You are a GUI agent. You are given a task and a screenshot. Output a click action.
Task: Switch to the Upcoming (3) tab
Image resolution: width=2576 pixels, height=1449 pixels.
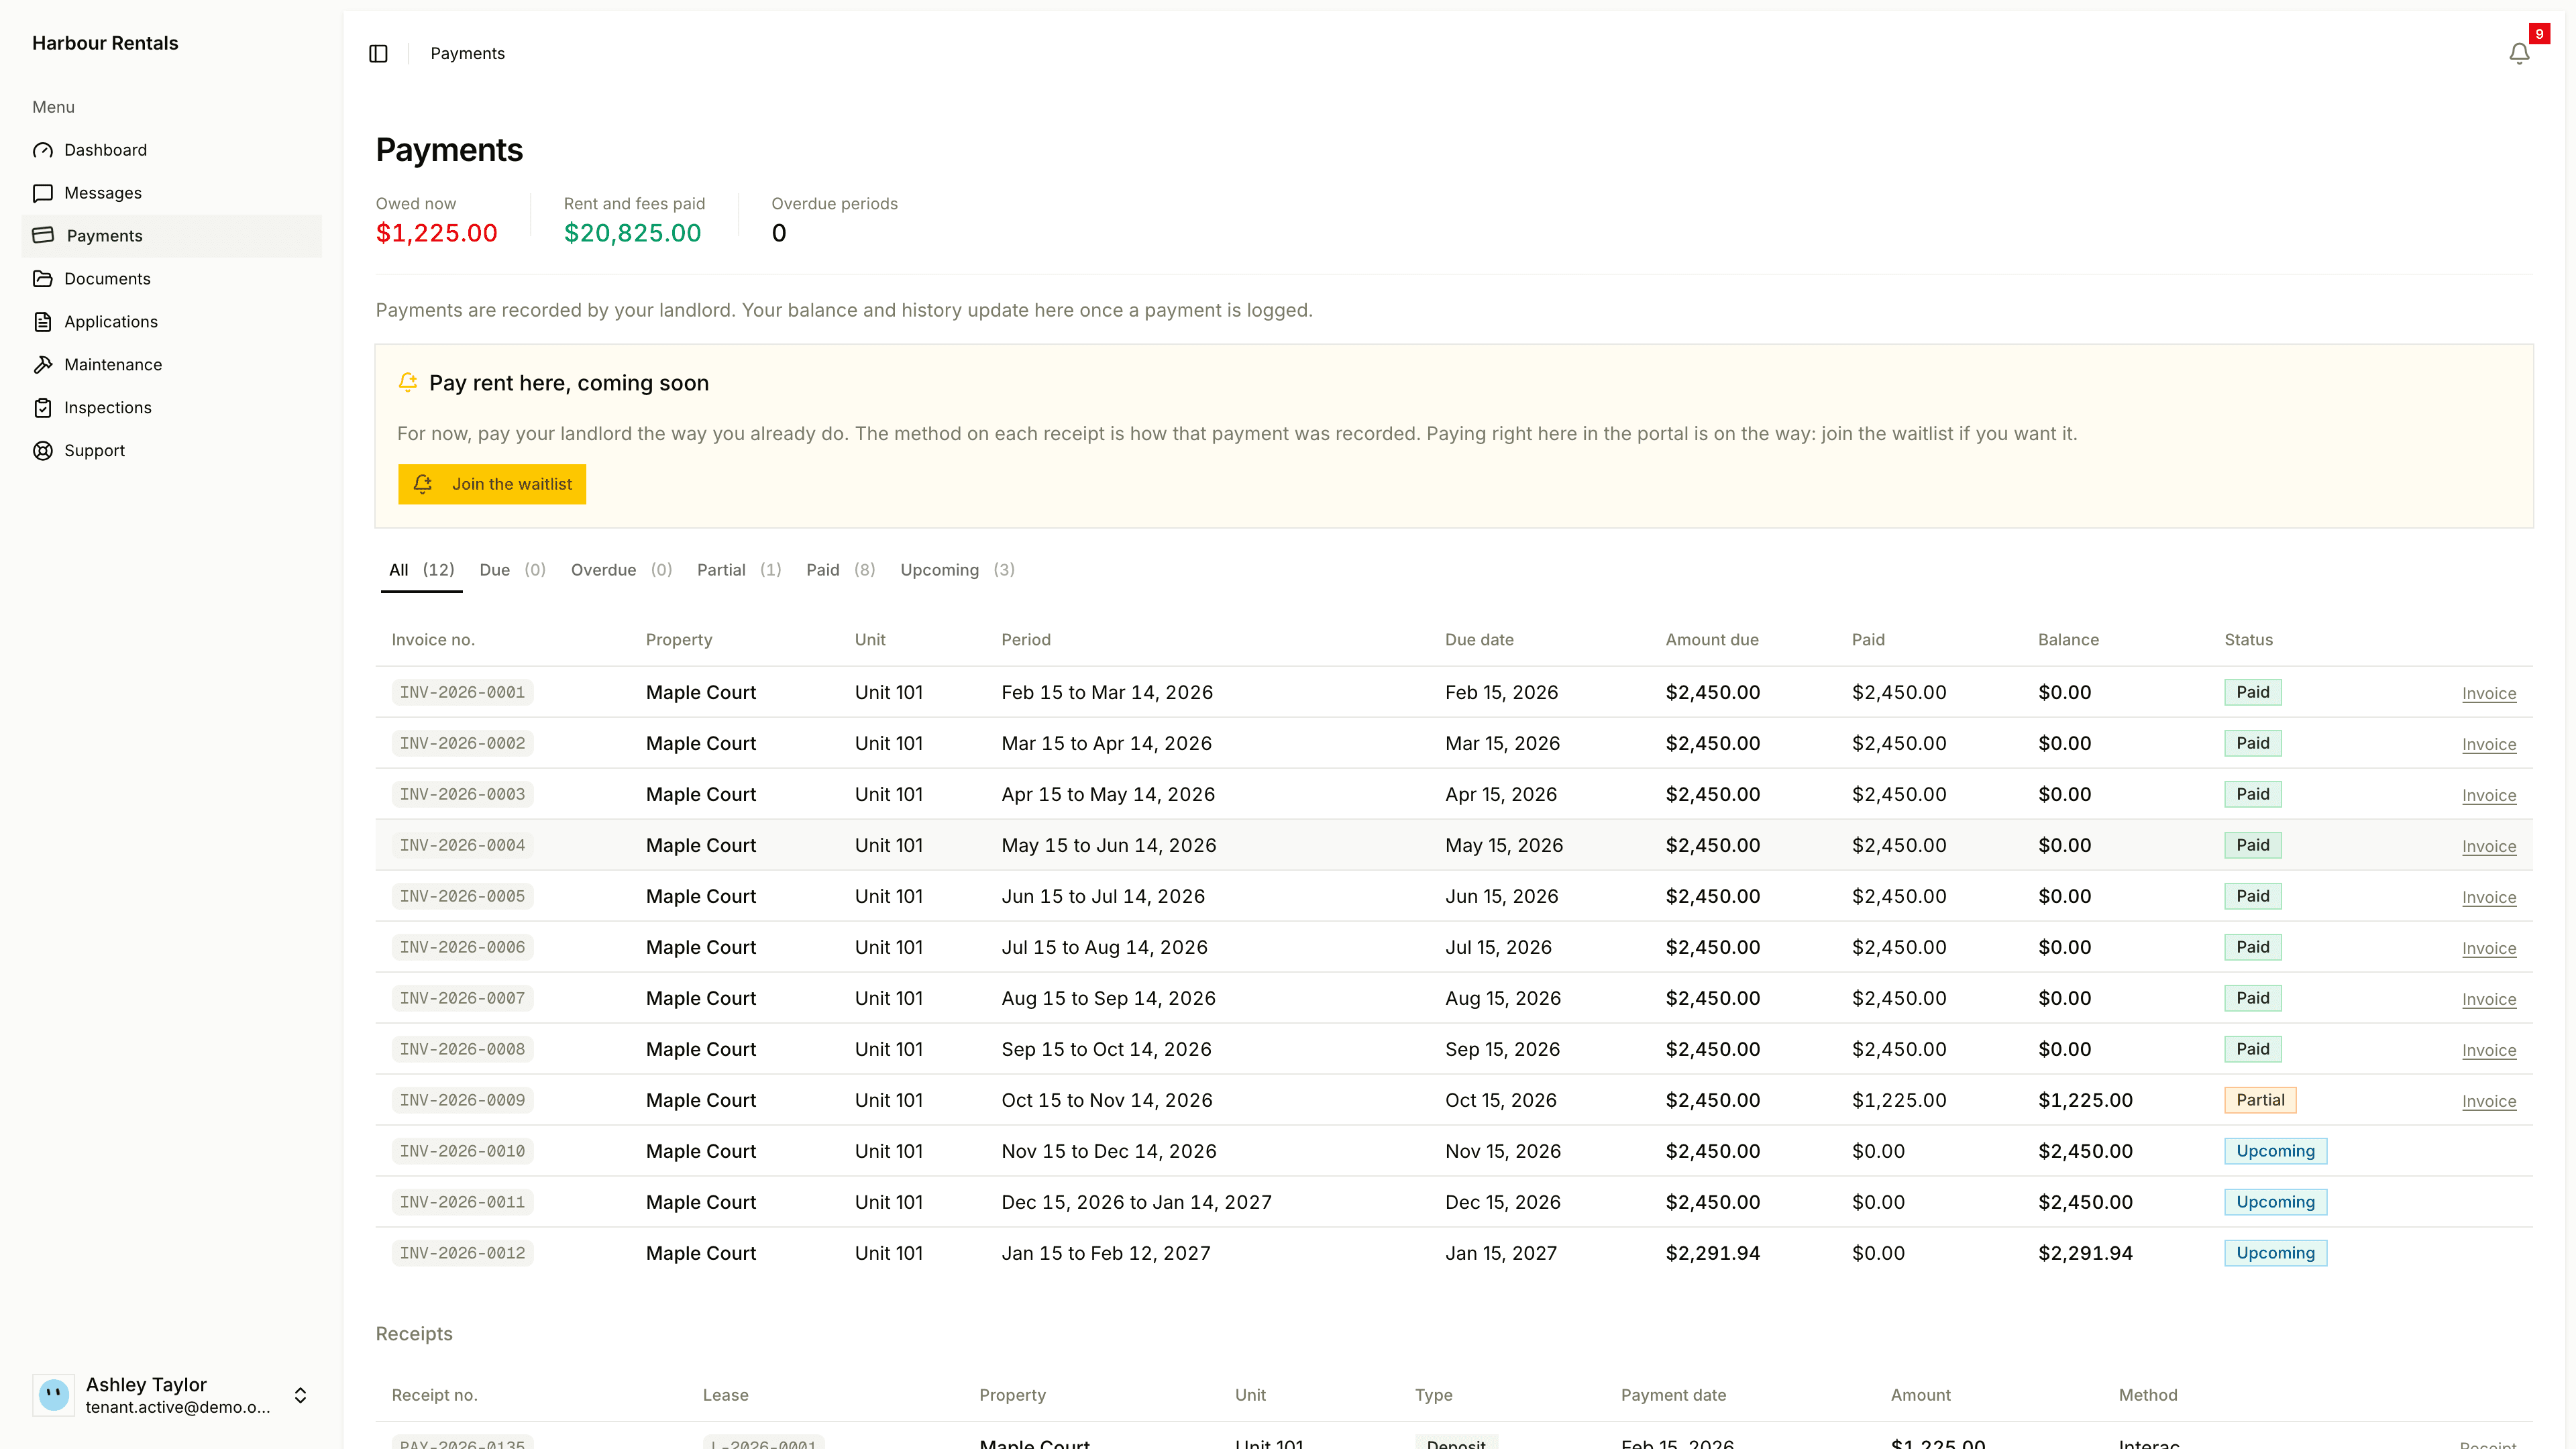coord(957,570)
